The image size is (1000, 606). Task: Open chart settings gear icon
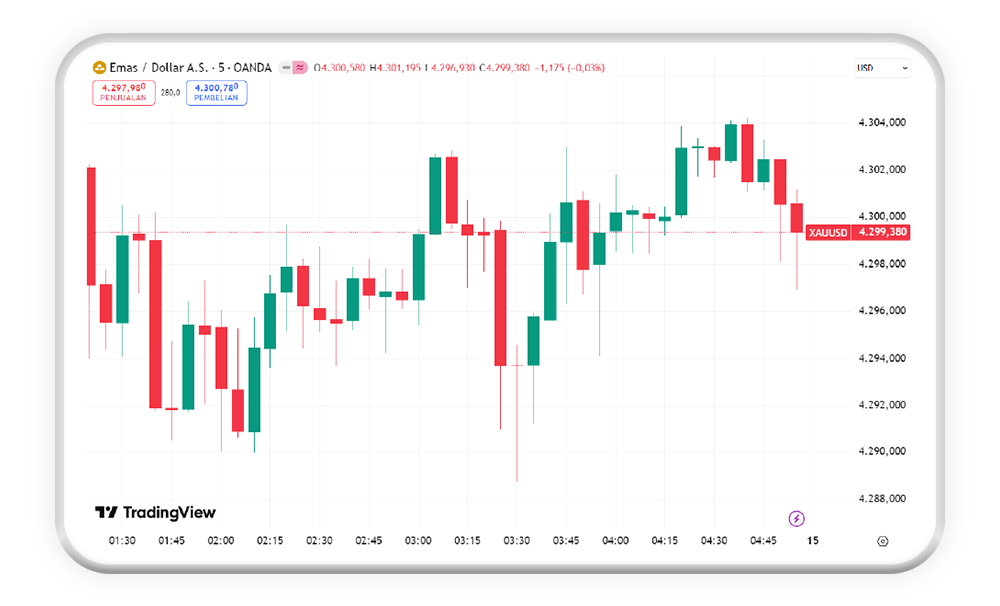click(882, 541)
